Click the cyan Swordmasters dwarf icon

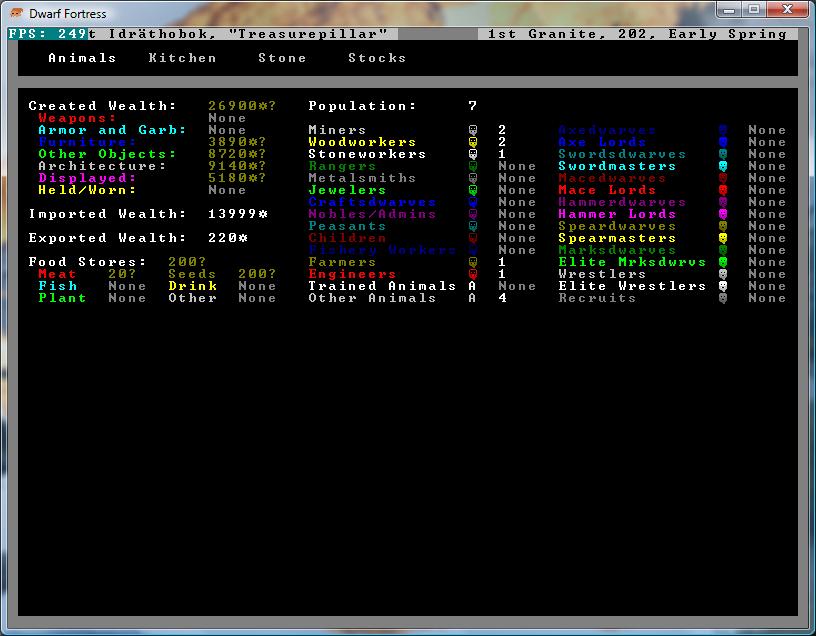pyautogui.click(x=723, y=166)
